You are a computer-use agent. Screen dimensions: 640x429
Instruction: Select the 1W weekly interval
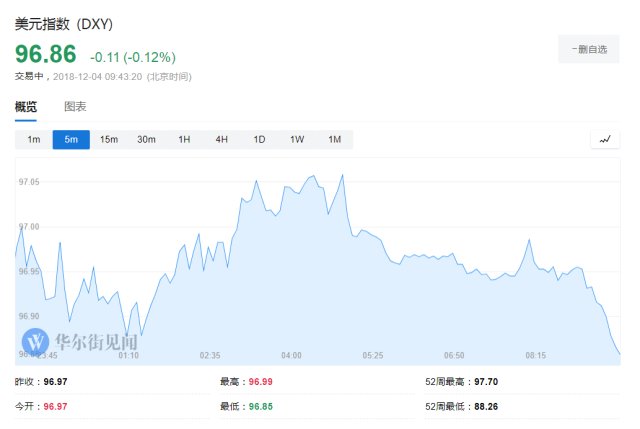297,140
